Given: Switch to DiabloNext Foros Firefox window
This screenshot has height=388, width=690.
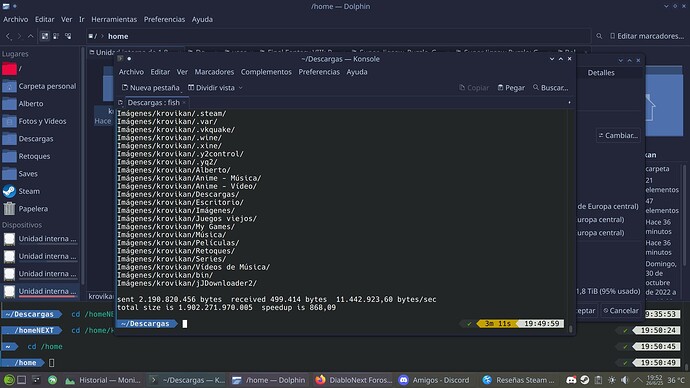Looking at the screenshot, I should [353, 380].
